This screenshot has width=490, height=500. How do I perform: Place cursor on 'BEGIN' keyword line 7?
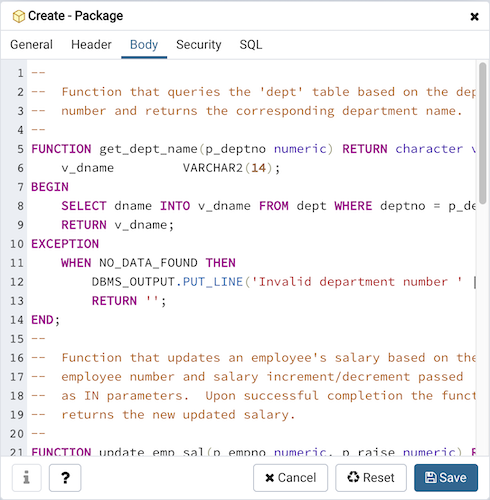[x=50, y=187]
